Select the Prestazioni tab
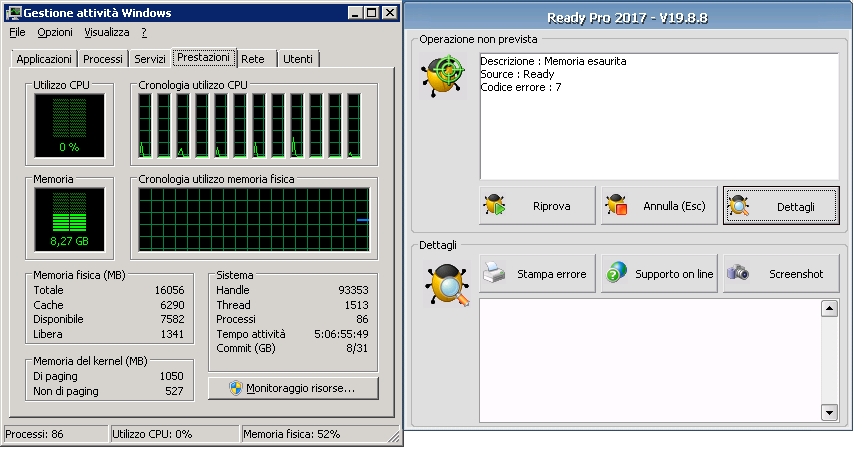Screen dimensions: 866x457 (203, 57)
